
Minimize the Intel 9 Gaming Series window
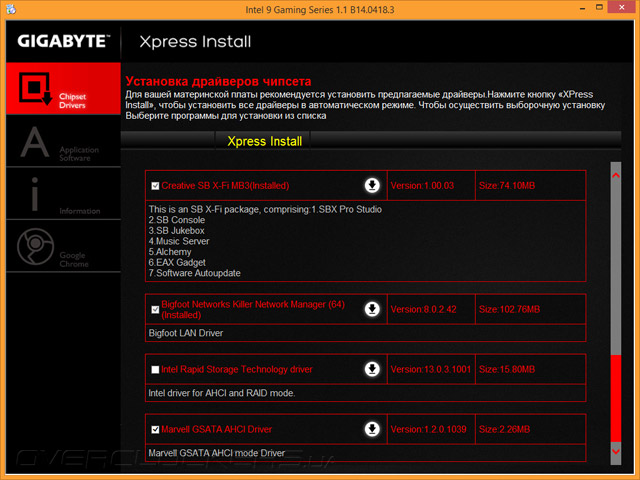pyautogui.click(x=582, y=8)
